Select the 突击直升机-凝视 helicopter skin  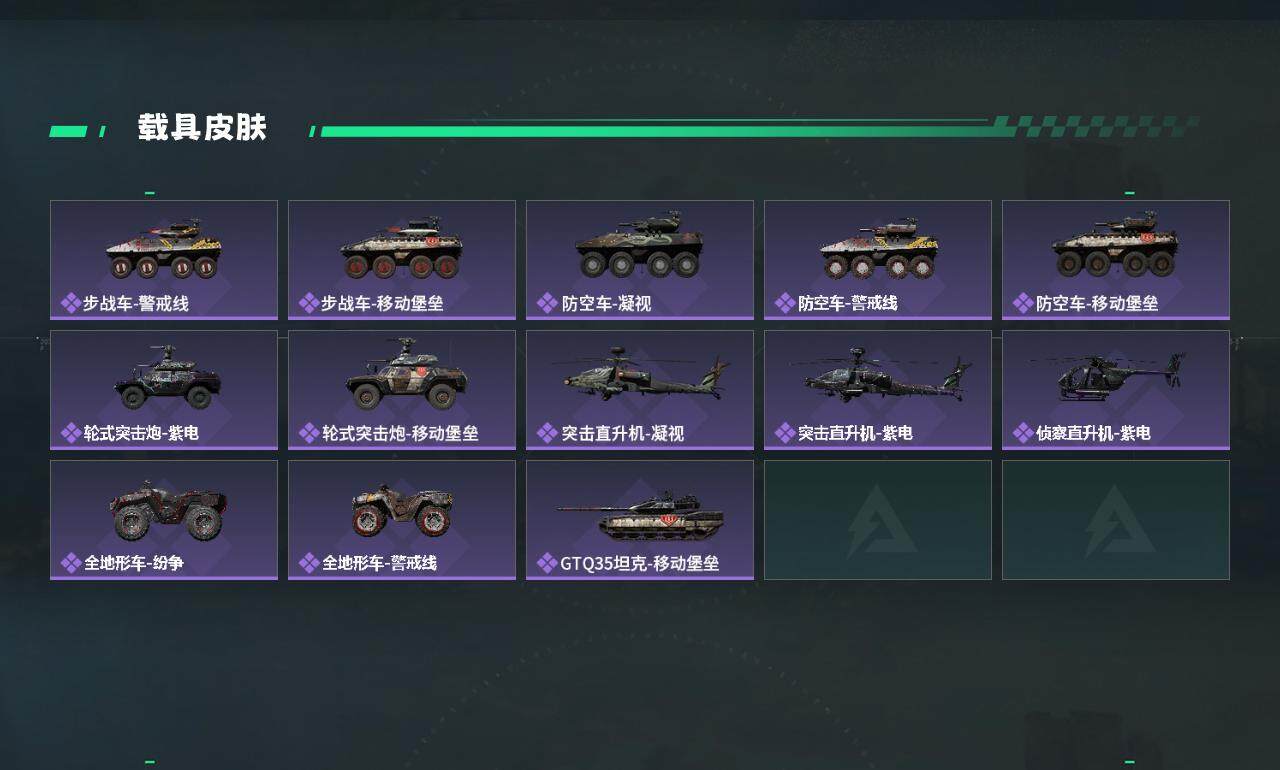coord(640,390)
